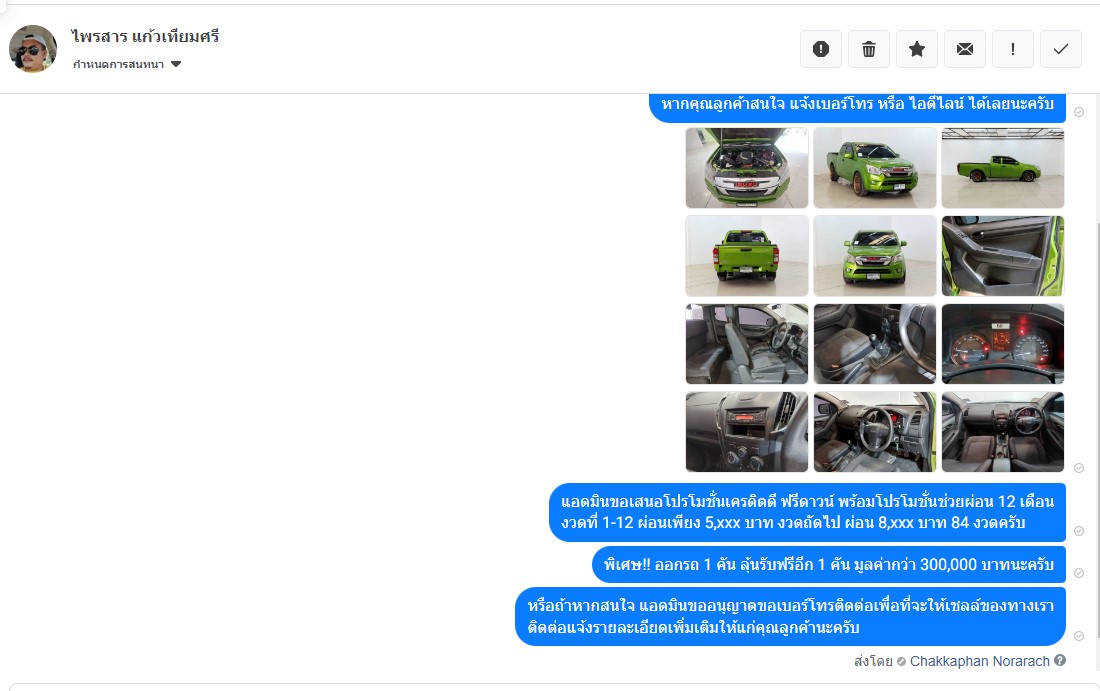The image size is (1100, 691).
Task: Mark conversation with the star icon
Action: tap(917, 49)
